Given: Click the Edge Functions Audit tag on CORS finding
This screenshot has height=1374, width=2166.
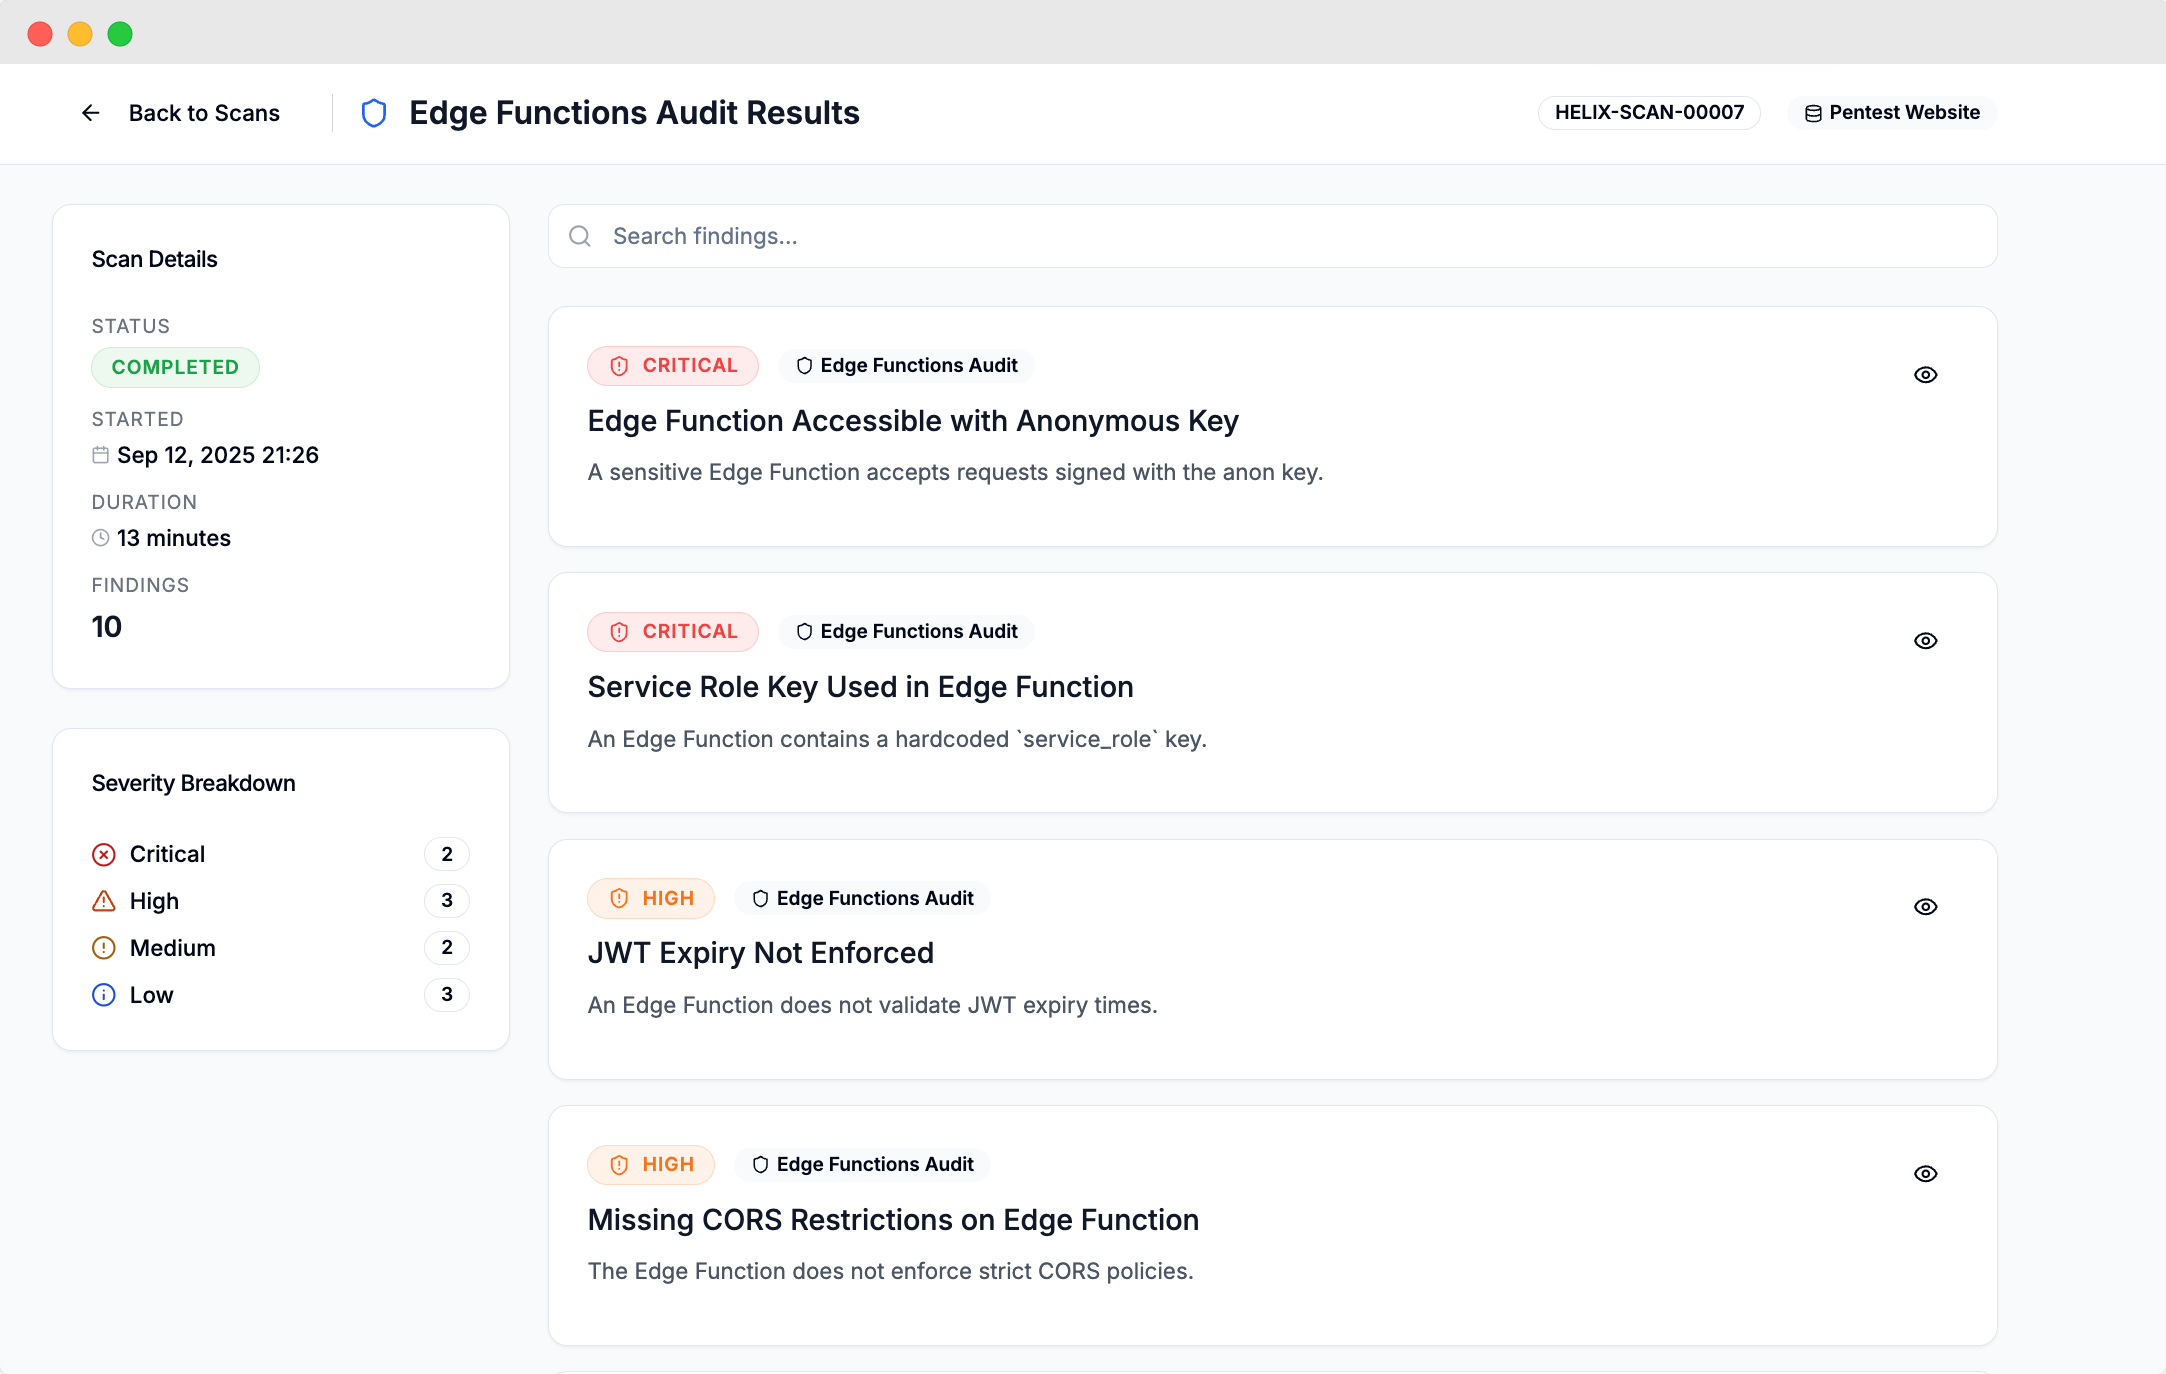Looking at the screenshot, I should coord(863,1165).
